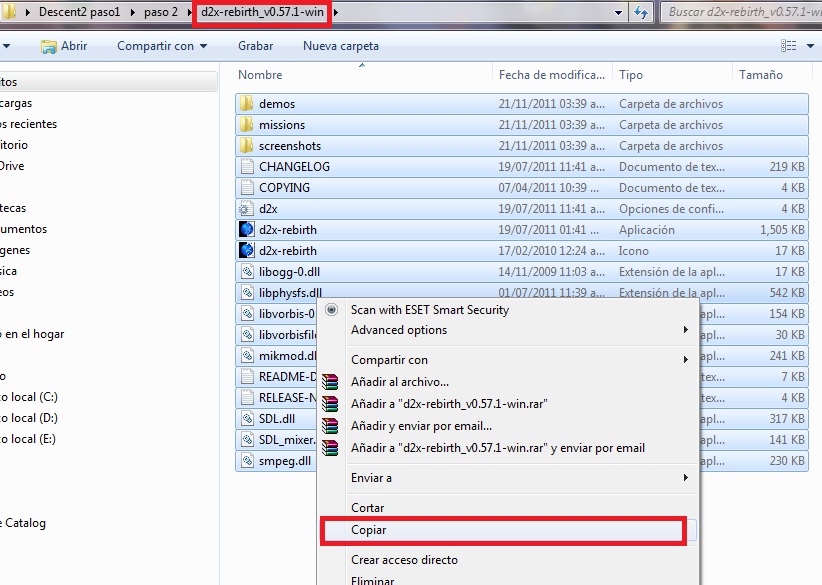The image size is (822, 585).
Task: Click the smpeg.dll file icon
Action: point(247,460)
